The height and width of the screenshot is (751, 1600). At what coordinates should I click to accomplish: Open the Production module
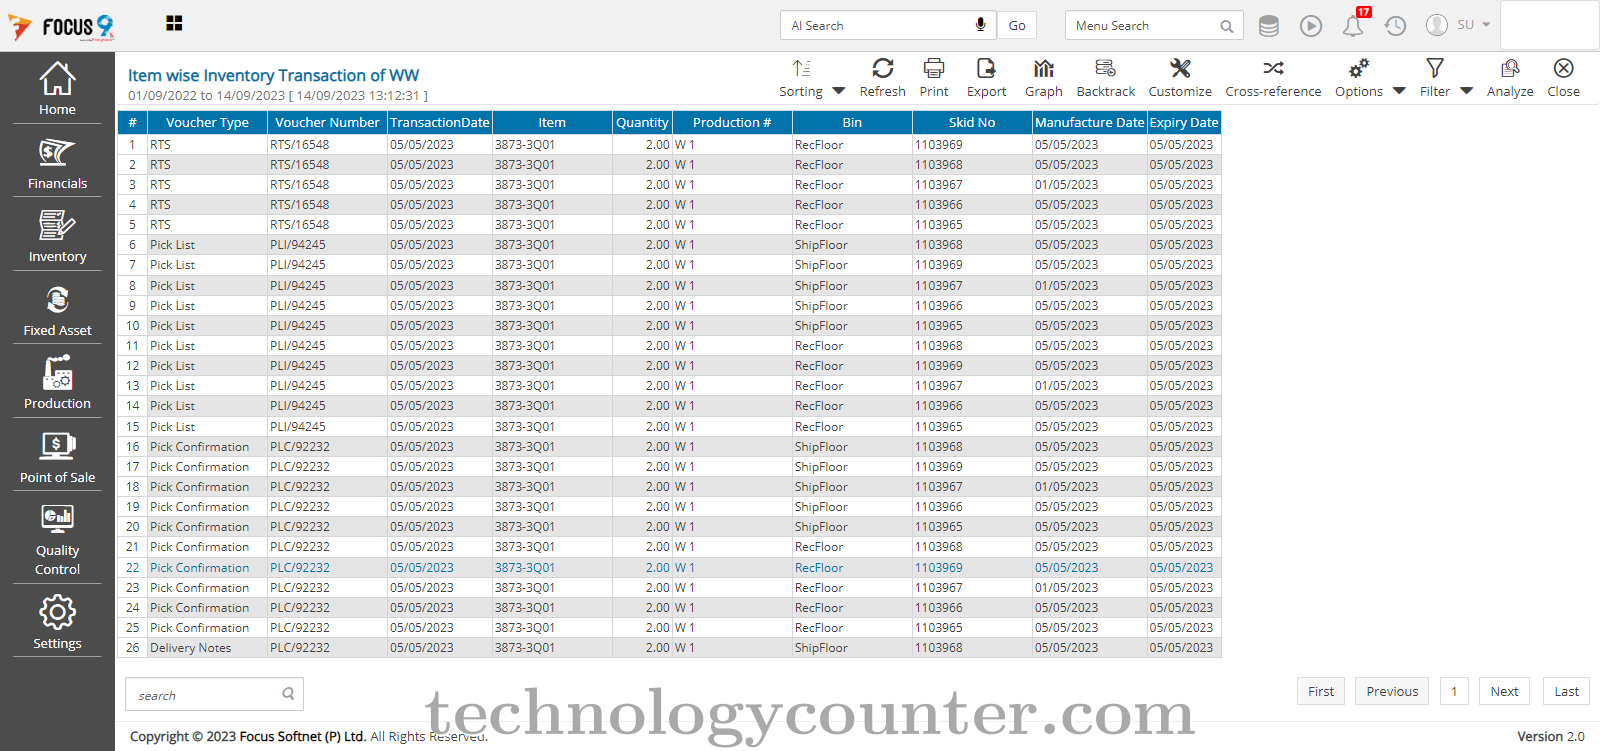[57, 385]
